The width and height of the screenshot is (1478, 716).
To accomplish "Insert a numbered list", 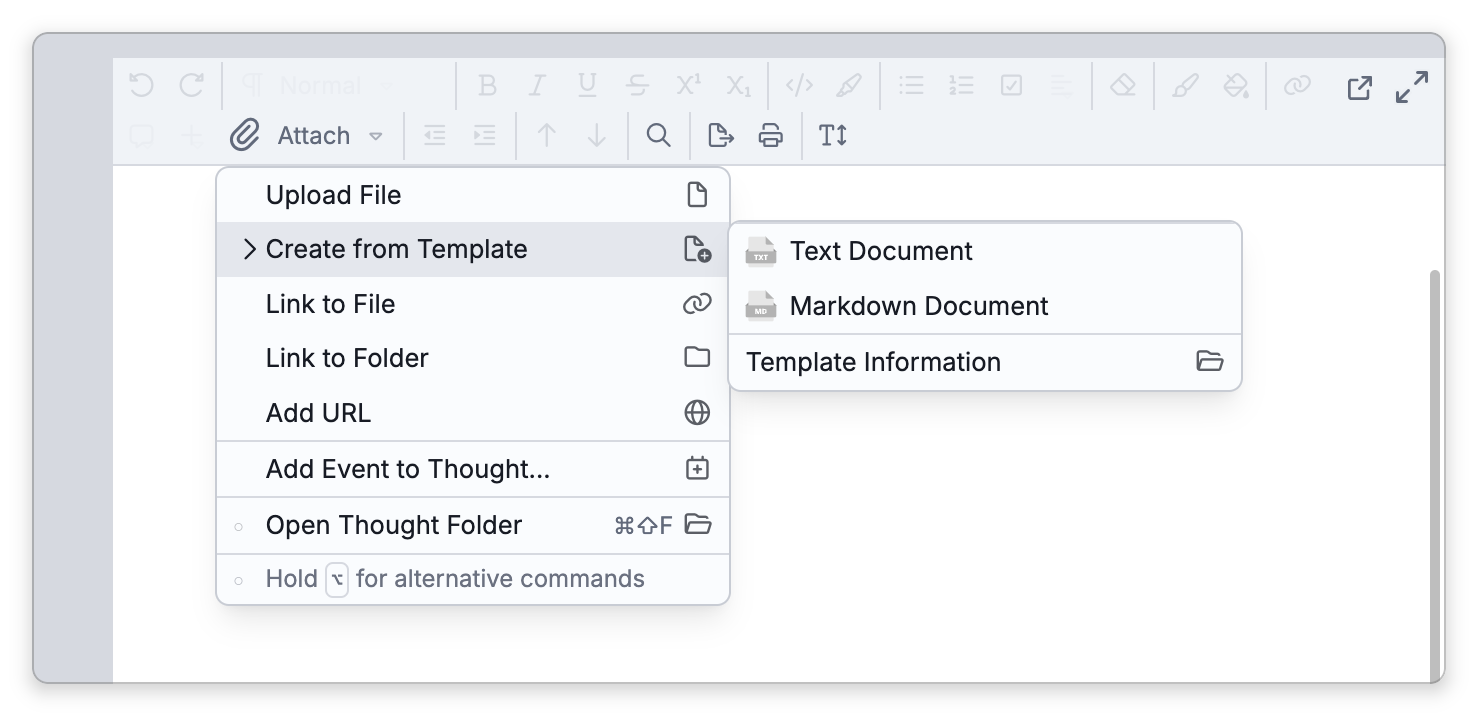I will 961,86.
